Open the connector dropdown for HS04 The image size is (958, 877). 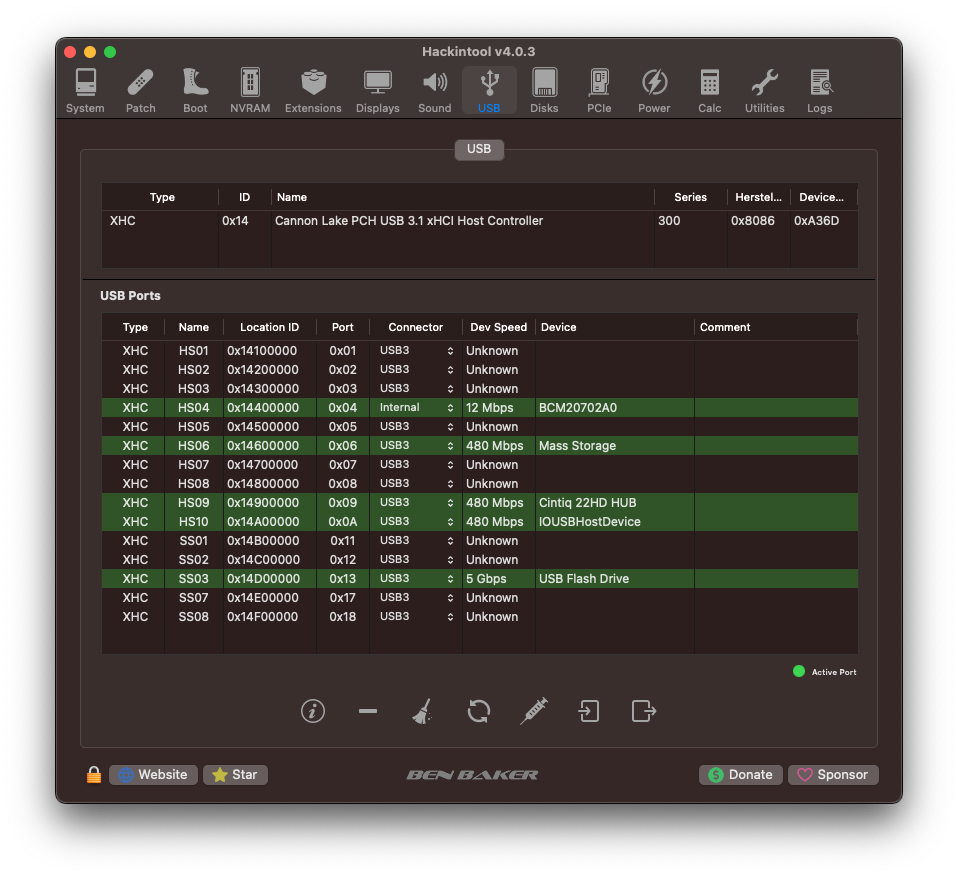pos(416,408)
